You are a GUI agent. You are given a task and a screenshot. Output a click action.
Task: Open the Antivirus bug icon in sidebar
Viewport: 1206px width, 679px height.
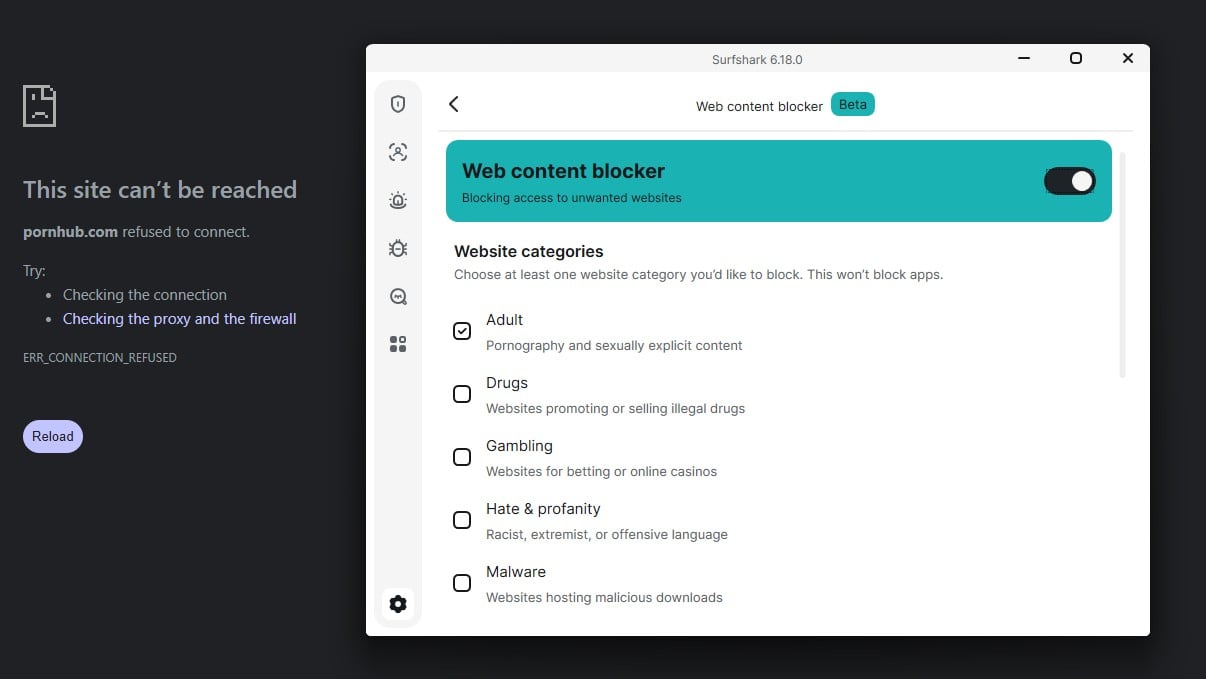pos(398,248)
